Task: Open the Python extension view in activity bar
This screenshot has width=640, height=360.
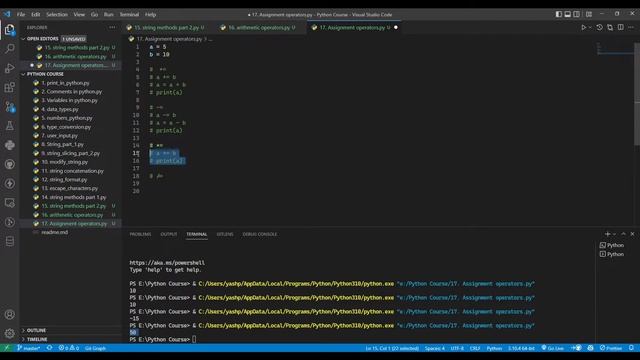Action: pyautogui.click(x=9, y=145)
